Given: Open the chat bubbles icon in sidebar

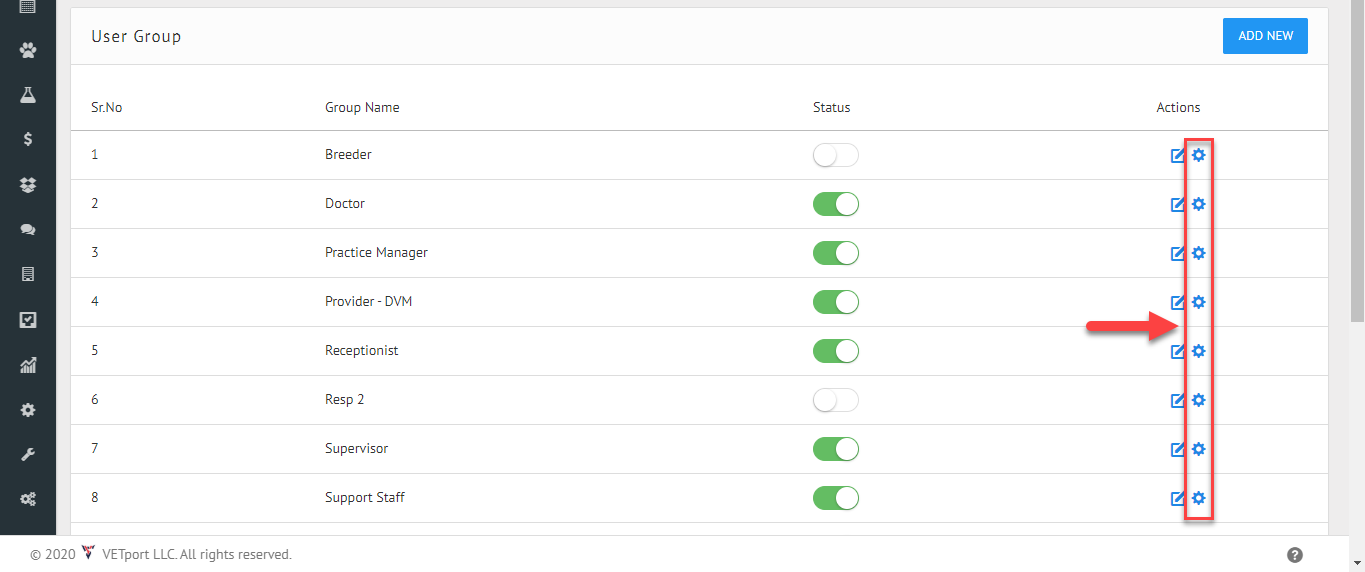Looking at the screenshot, I should pyautogui.click(x=28, y=229).
